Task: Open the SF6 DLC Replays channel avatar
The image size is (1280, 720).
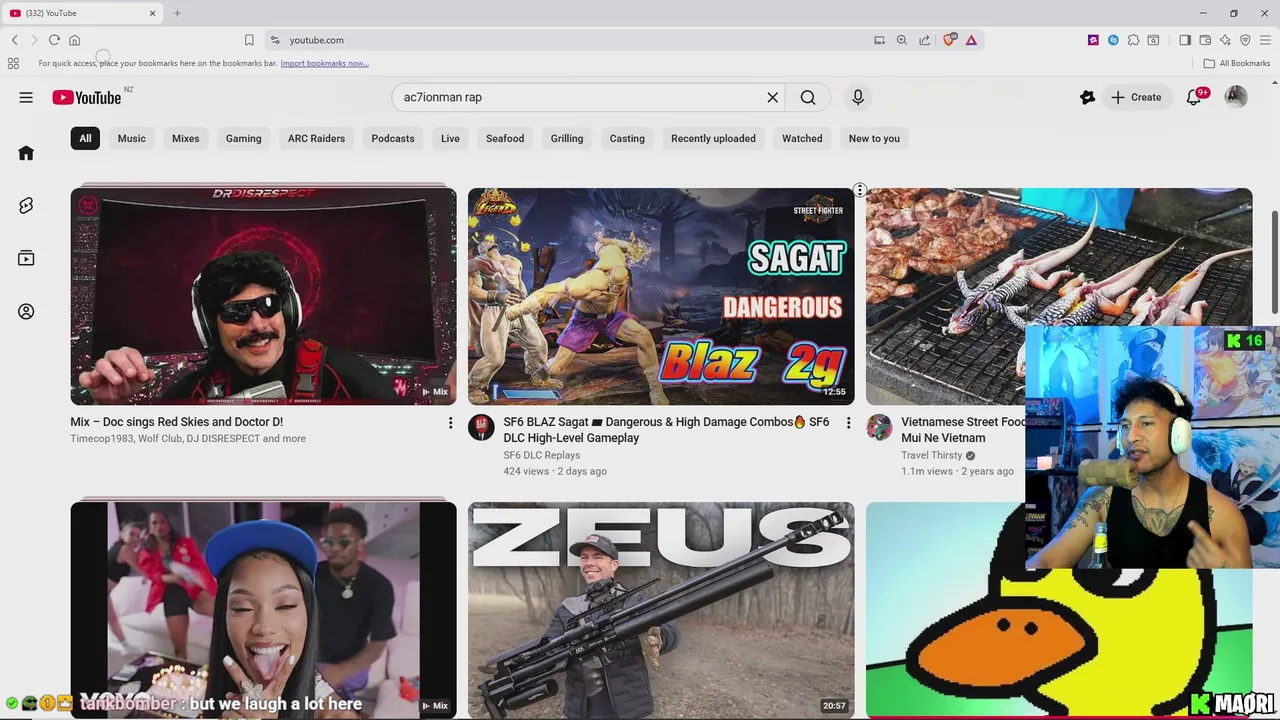Action: tap(481, 427)
